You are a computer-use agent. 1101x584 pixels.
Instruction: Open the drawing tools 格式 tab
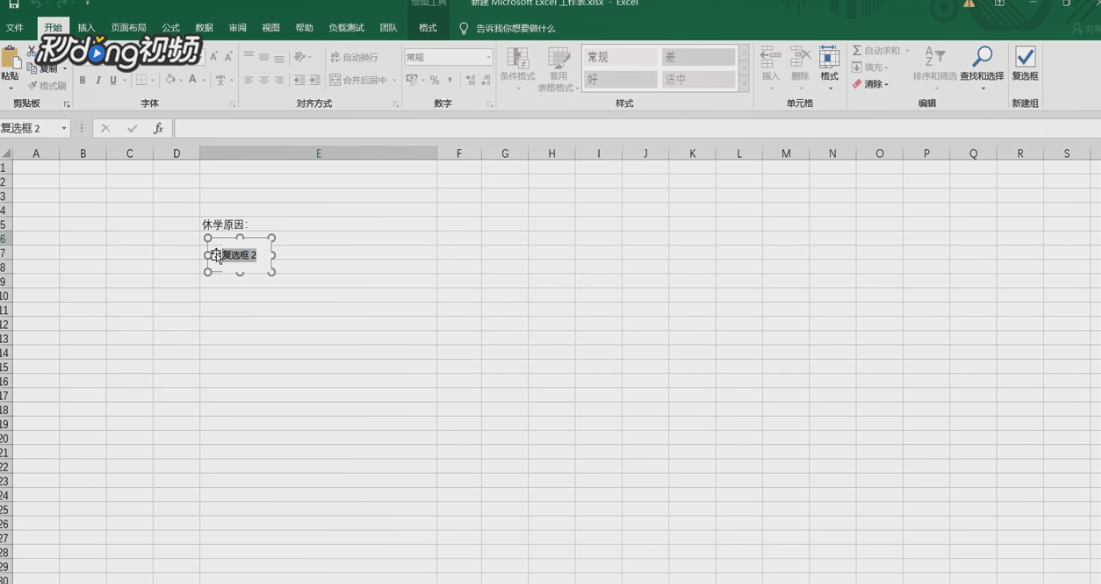click(x=428, y=28)
